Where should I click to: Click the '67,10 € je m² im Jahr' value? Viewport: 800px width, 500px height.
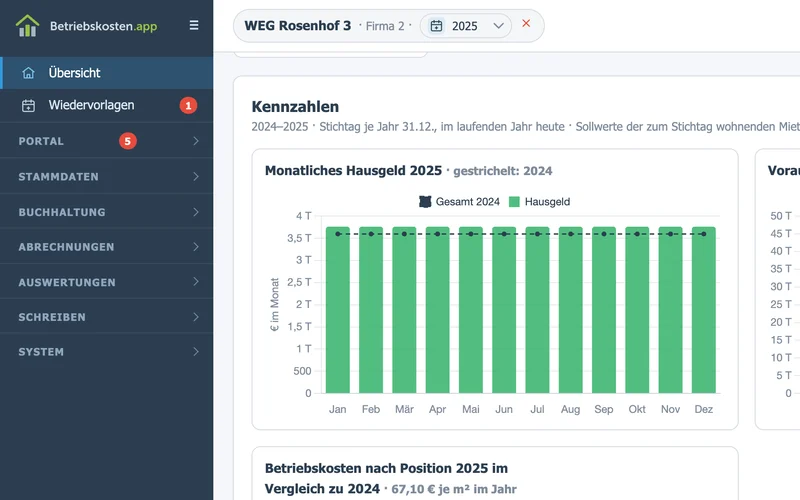pos(454,489)
